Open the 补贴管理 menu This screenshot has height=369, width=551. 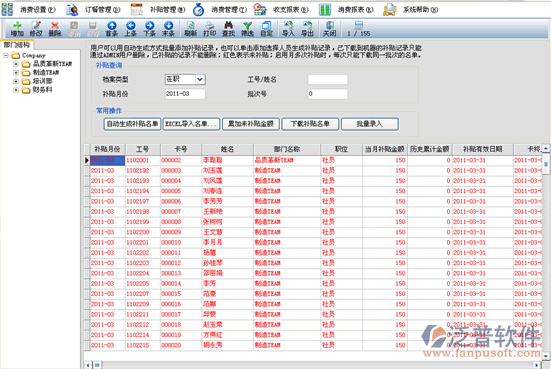pos(158,9)
